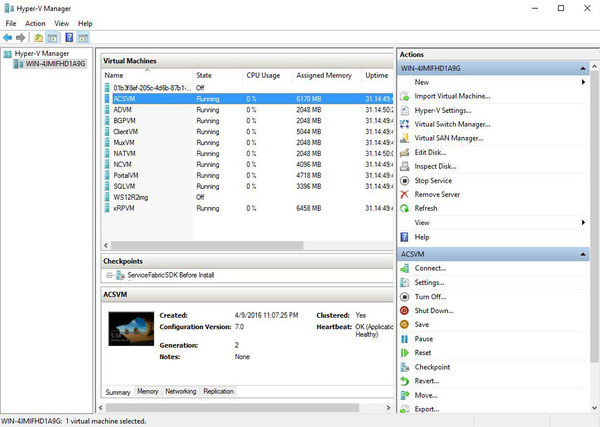The width and height of the screenshot is (600, 427).
Task: Sort by Uptime column header
Action: point(377,75)
